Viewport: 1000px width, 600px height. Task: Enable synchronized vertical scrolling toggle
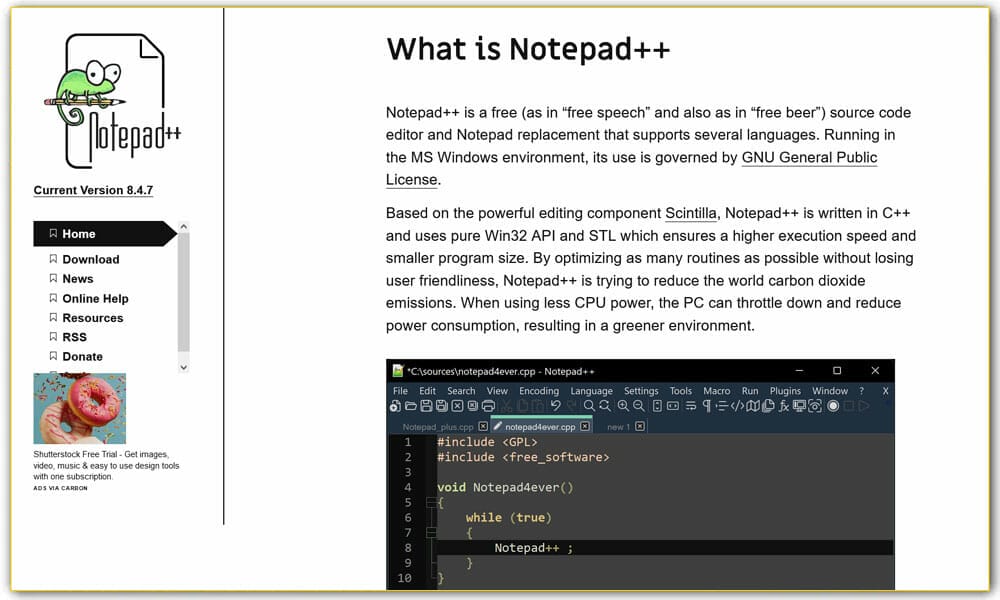[x=655, y=405]
